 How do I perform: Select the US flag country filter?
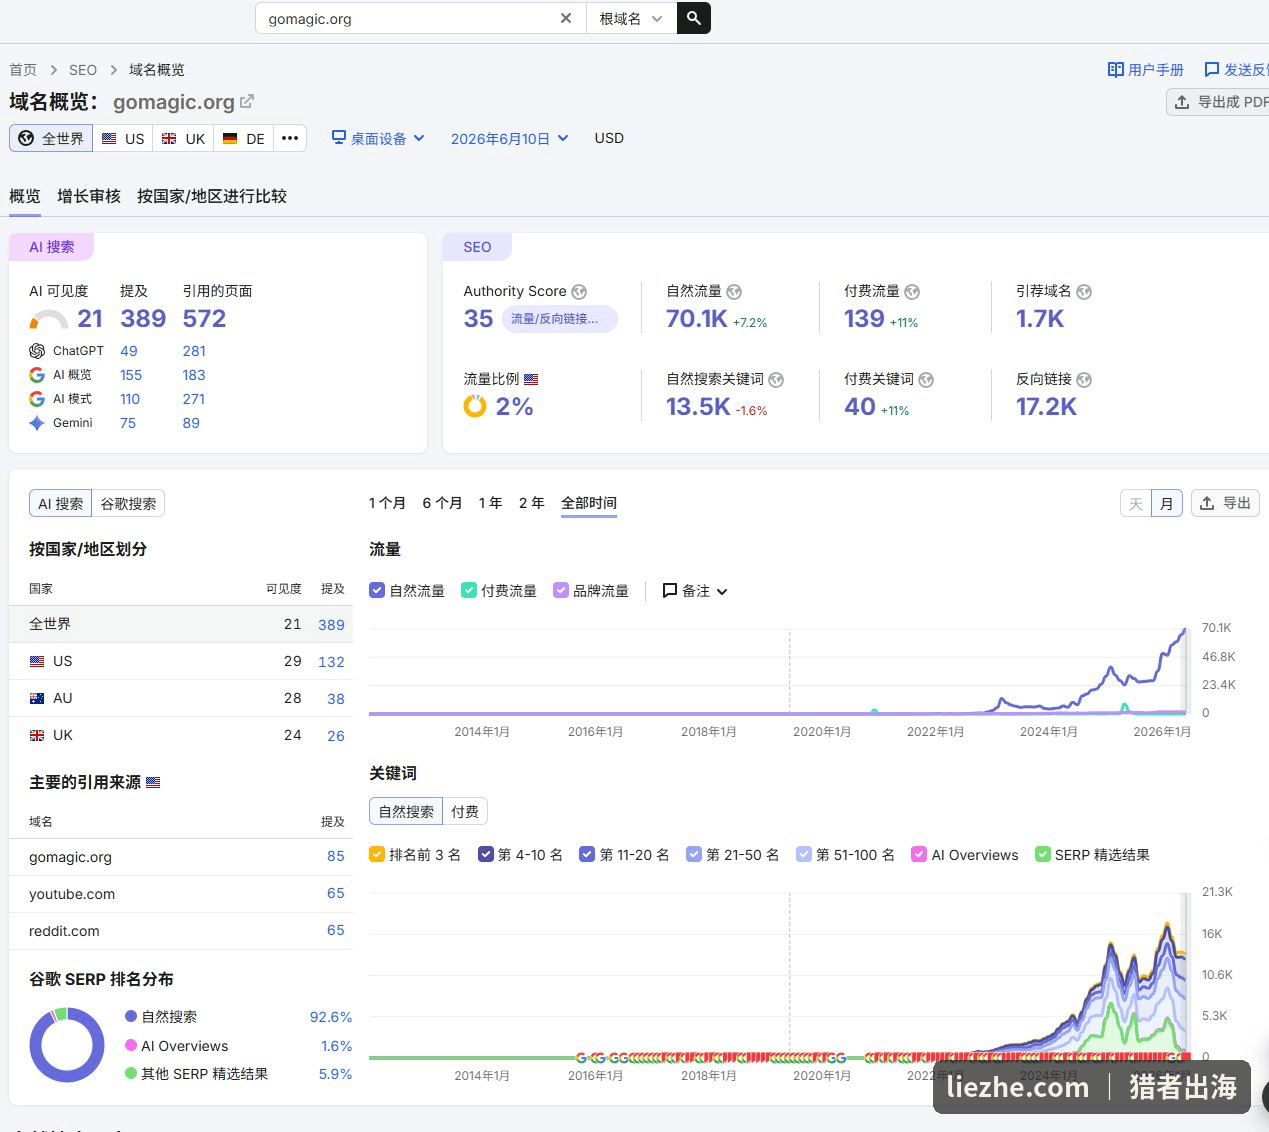[123, 138]
